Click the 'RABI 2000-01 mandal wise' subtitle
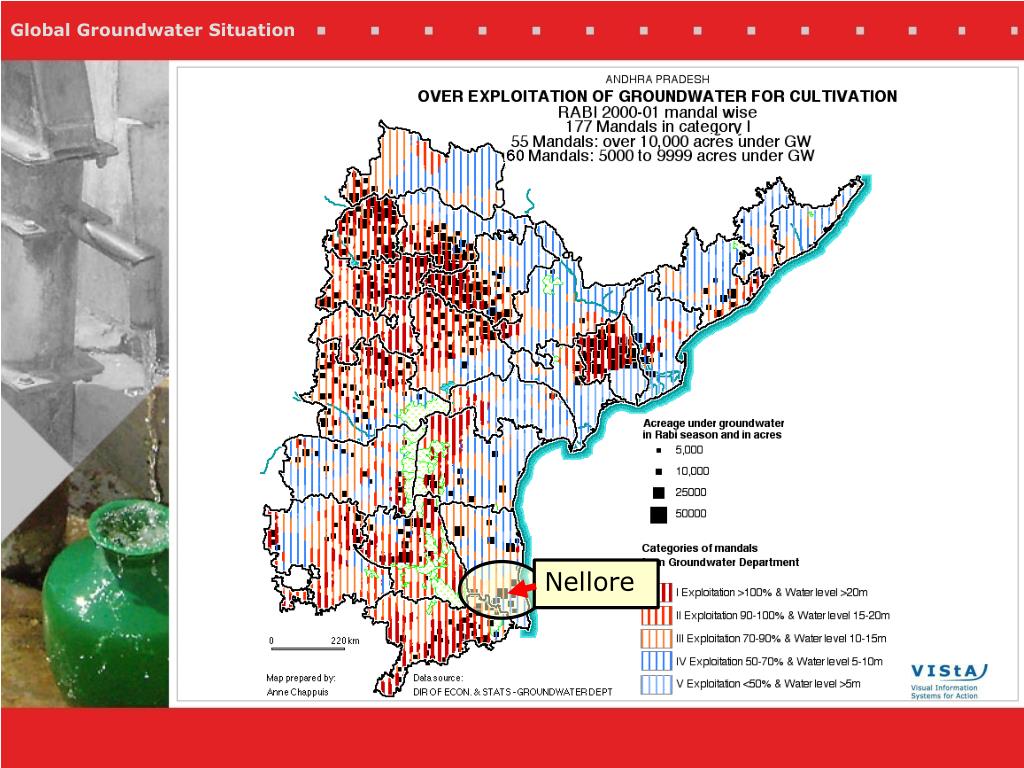Viewport: 1024px width, 768px height. [x=657, y=112]
